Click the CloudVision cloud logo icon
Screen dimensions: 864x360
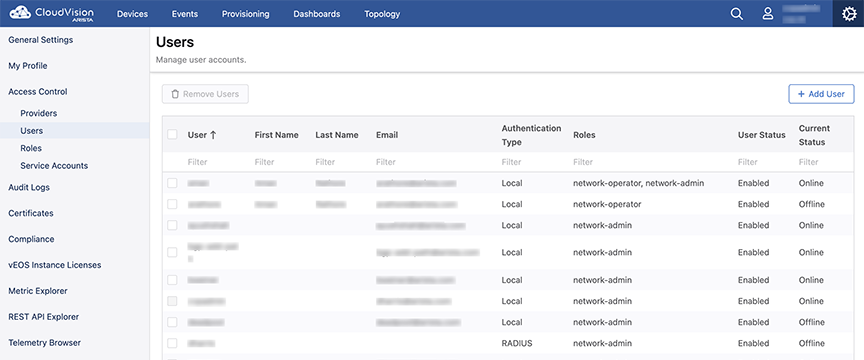tap(20, 13)
